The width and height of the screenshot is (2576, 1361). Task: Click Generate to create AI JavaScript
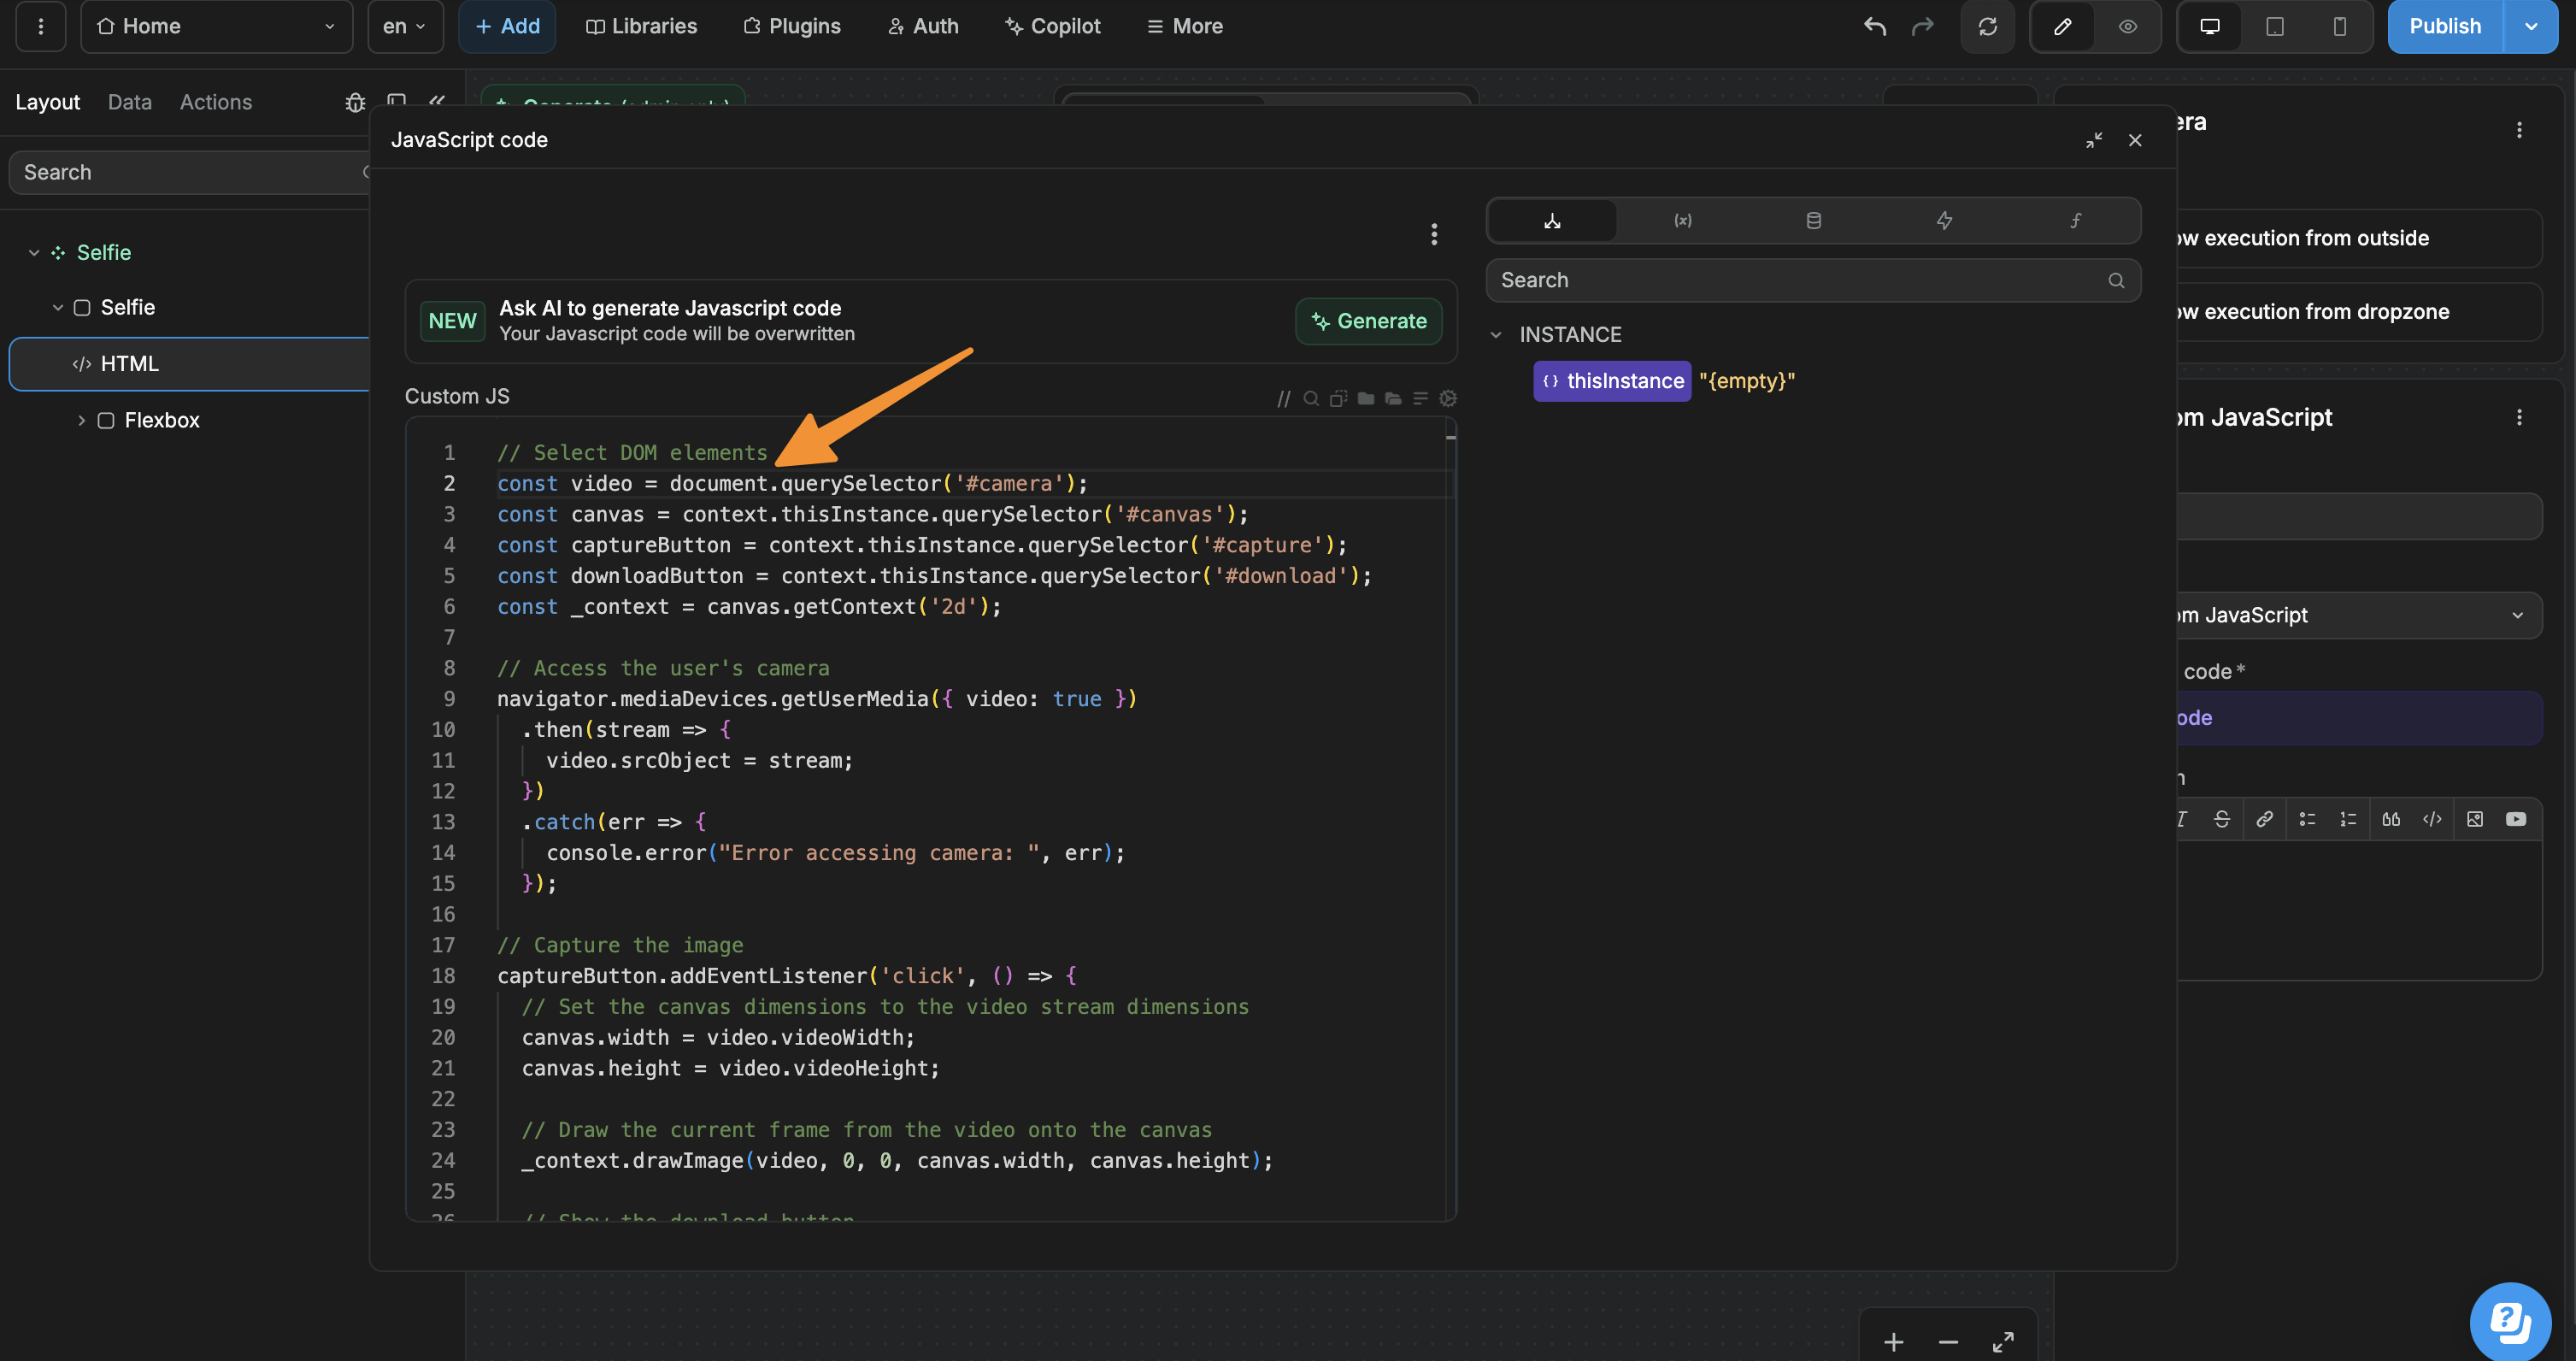[x=1368, y=321]
